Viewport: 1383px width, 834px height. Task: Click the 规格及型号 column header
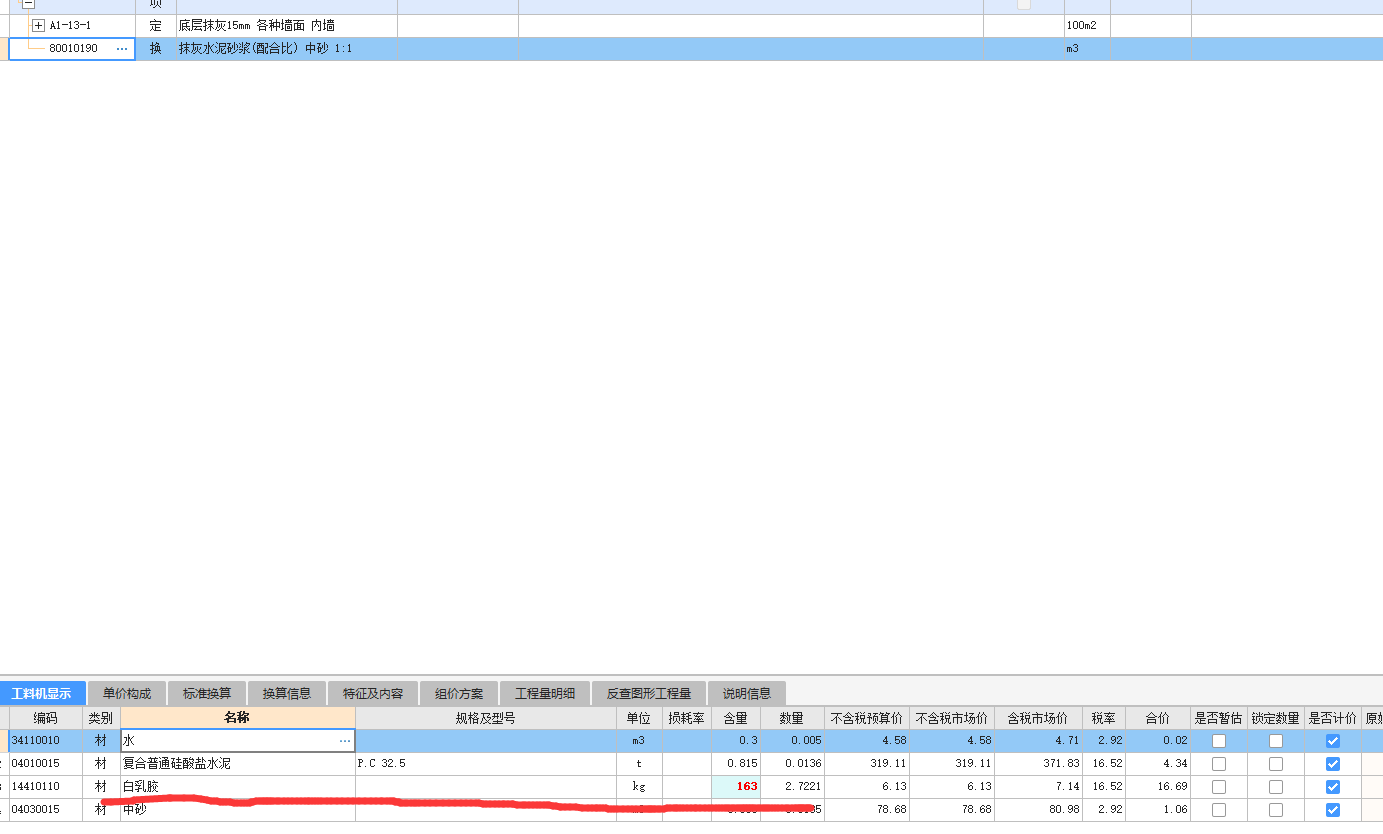pyautogui.click(x=486, y=718)
